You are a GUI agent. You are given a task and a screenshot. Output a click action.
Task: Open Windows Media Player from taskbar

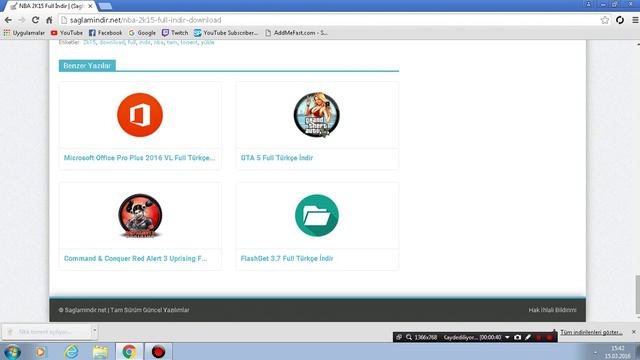coord(40,351)
